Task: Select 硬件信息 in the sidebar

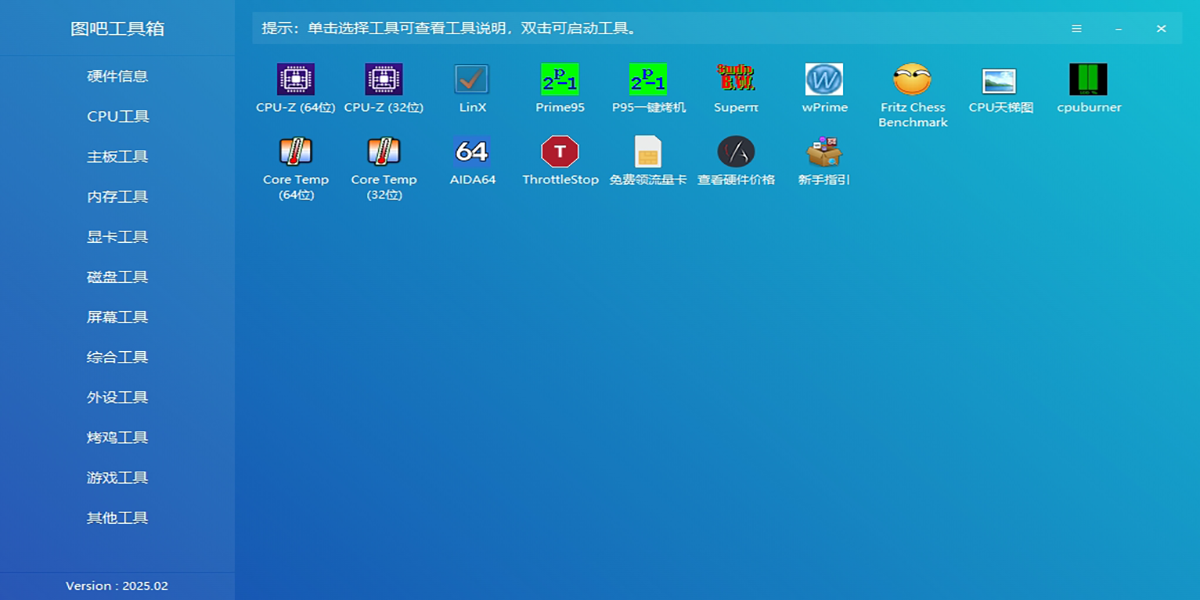Action: [x=117, y=76]
